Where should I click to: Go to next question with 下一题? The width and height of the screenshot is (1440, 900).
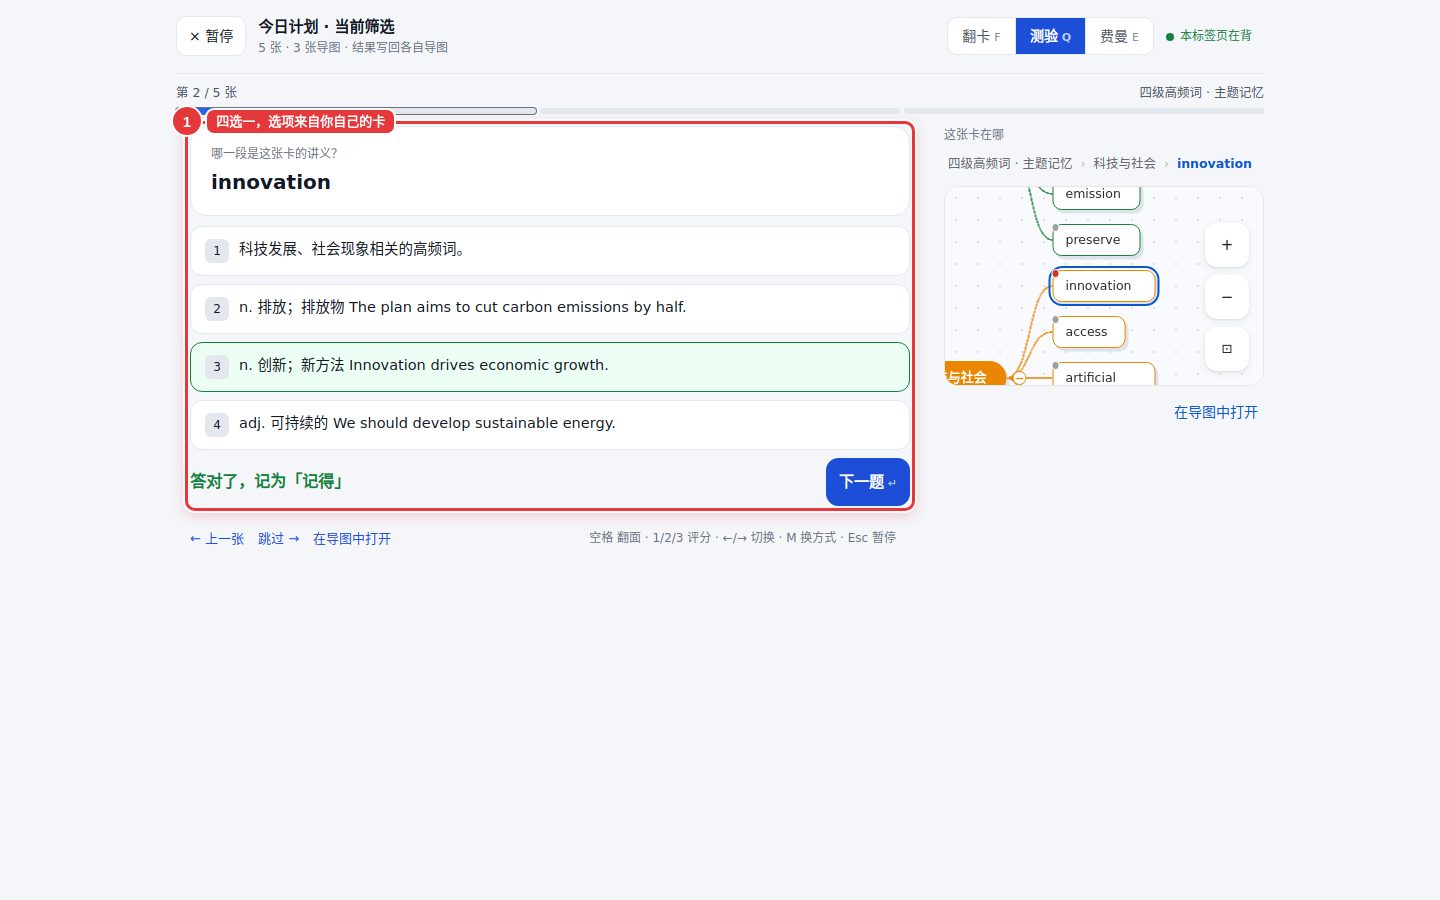(x=867, y=482)
